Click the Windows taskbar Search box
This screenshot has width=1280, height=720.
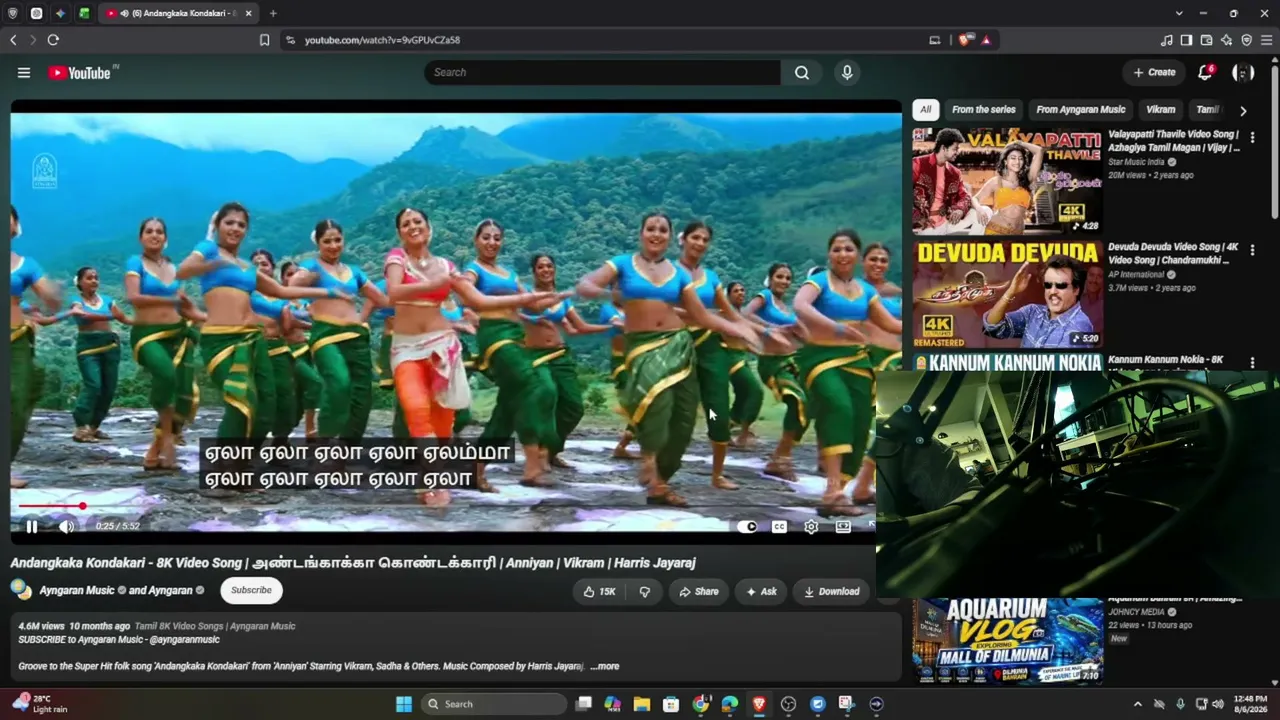tap(494, 704)
